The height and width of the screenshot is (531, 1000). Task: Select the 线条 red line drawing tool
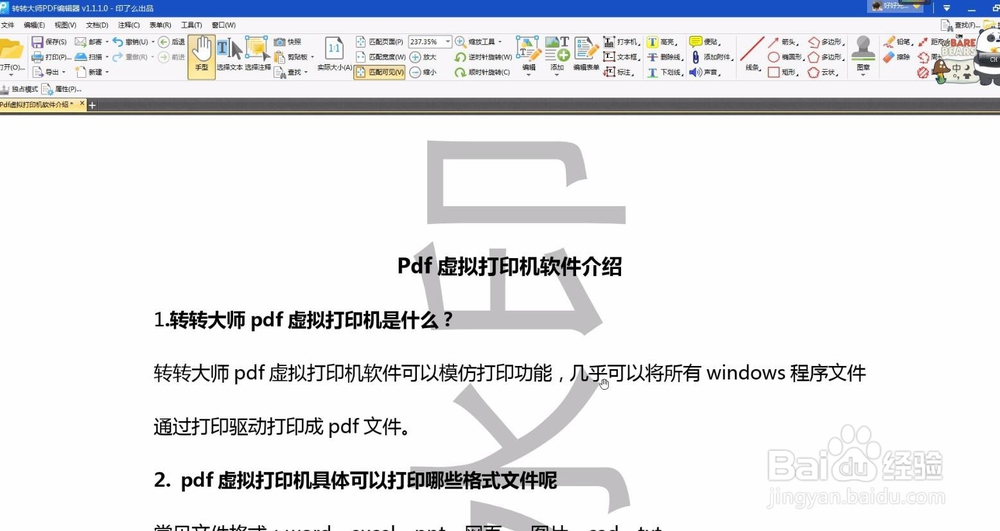pyautogui.click(x=752, y=54)
